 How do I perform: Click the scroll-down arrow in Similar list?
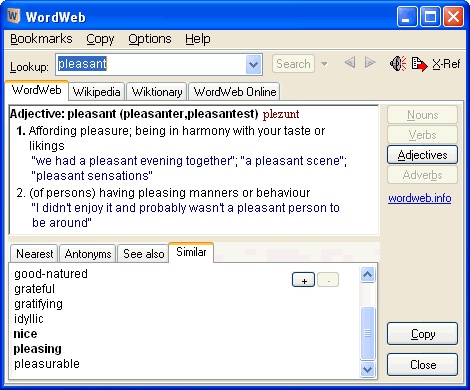[367, 369]
